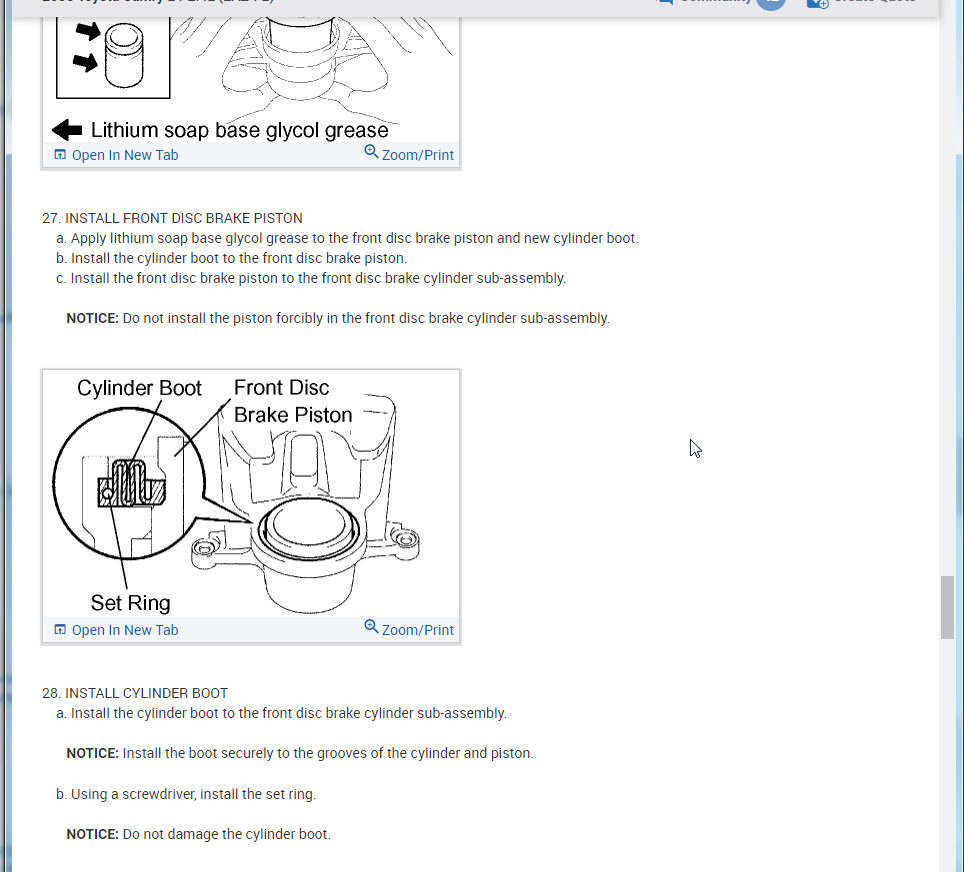This screenshot has height=872, width=964.
Task: Click the blue circular badge beside Community
Action: tap(771, 4)
